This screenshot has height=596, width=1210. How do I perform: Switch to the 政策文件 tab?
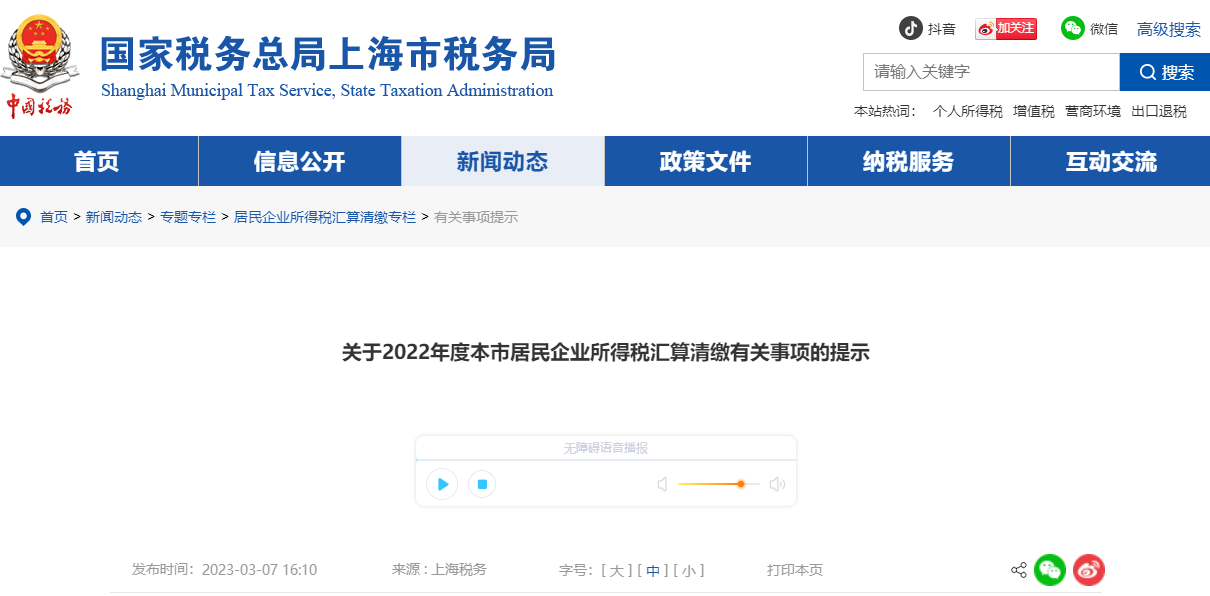coord(705,161)
